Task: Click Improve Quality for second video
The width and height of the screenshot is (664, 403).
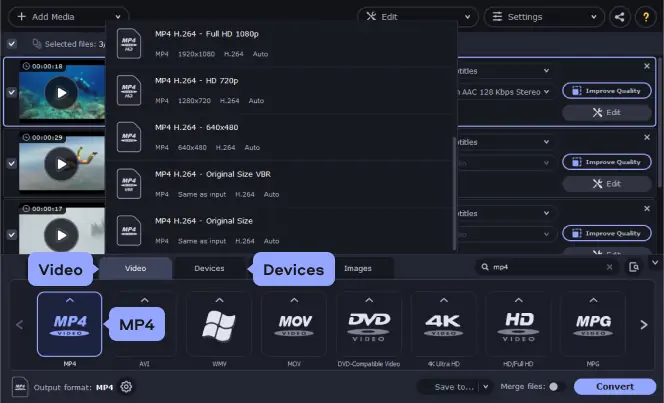Action: click(x=607, y=162)
